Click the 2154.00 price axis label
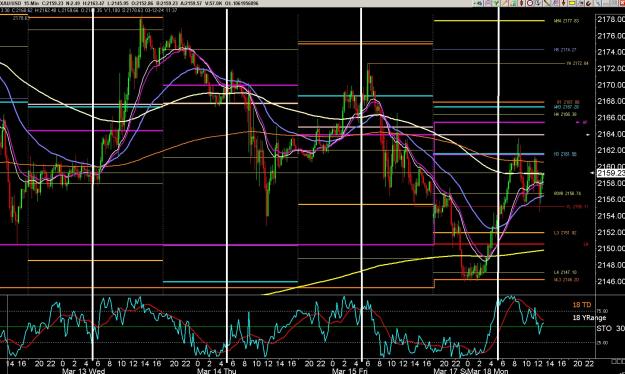The image size is (625, 374). click(610, 216)
